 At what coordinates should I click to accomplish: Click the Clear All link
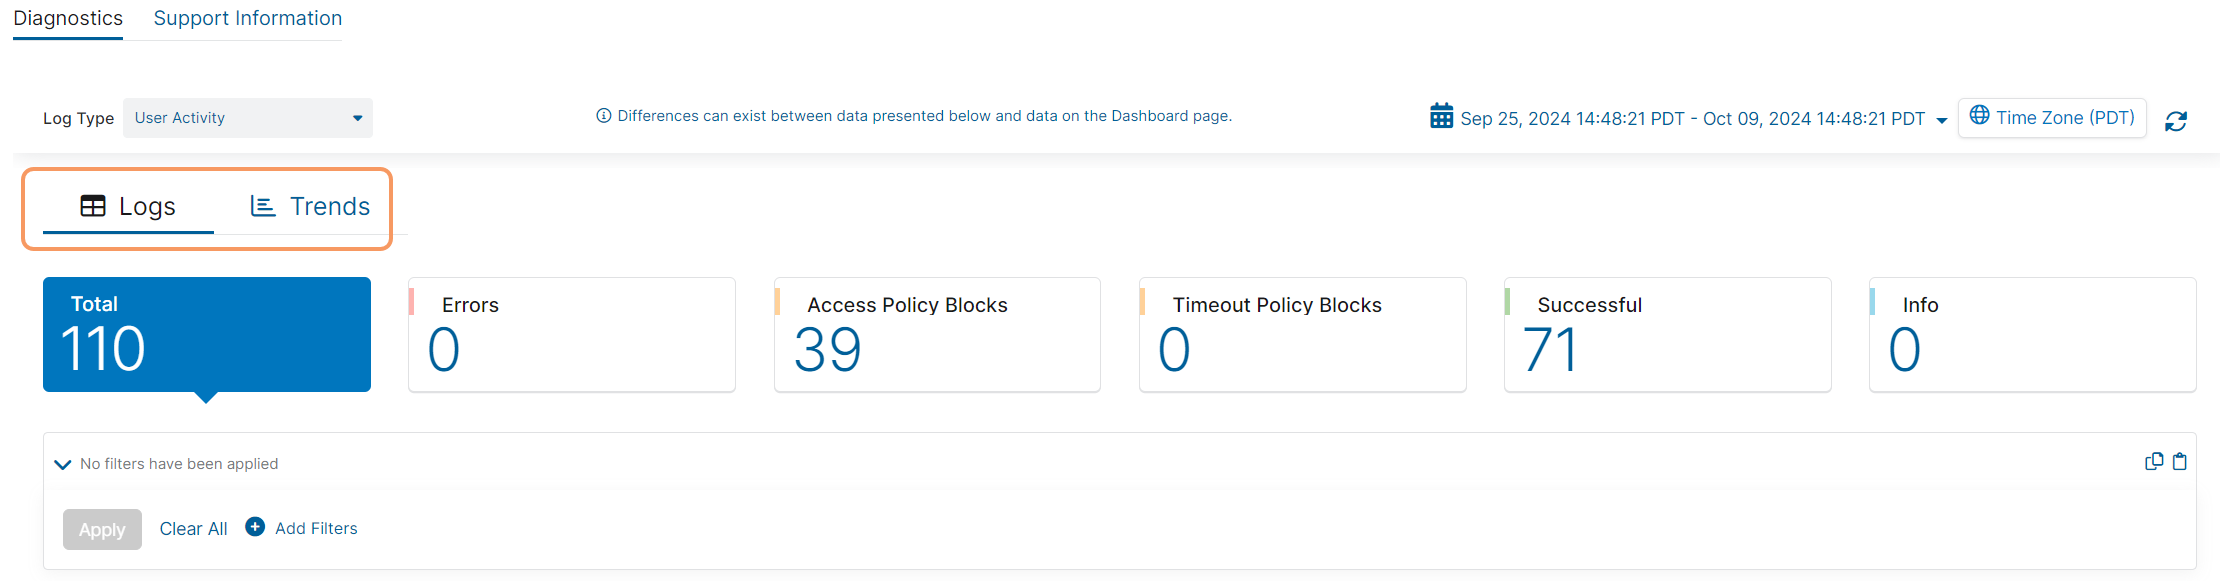(x=193, y=529)
